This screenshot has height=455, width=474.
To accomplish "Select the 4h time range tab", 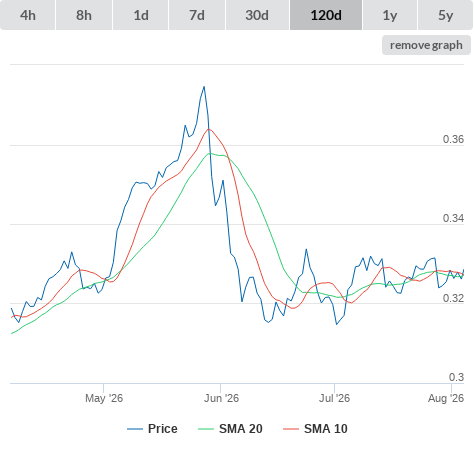I will (x=28, y=15).
